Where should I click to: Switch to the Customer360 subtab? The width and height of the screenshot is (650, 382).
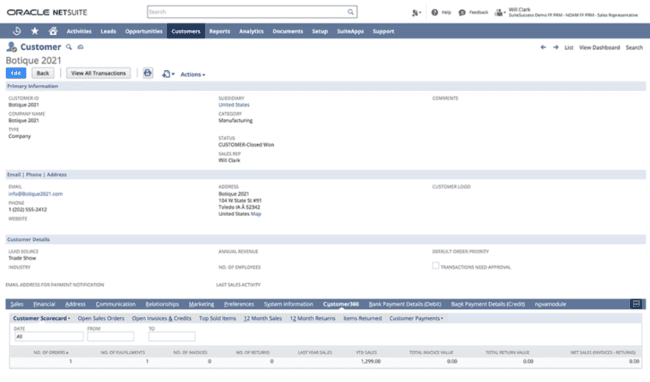point(341,304)
